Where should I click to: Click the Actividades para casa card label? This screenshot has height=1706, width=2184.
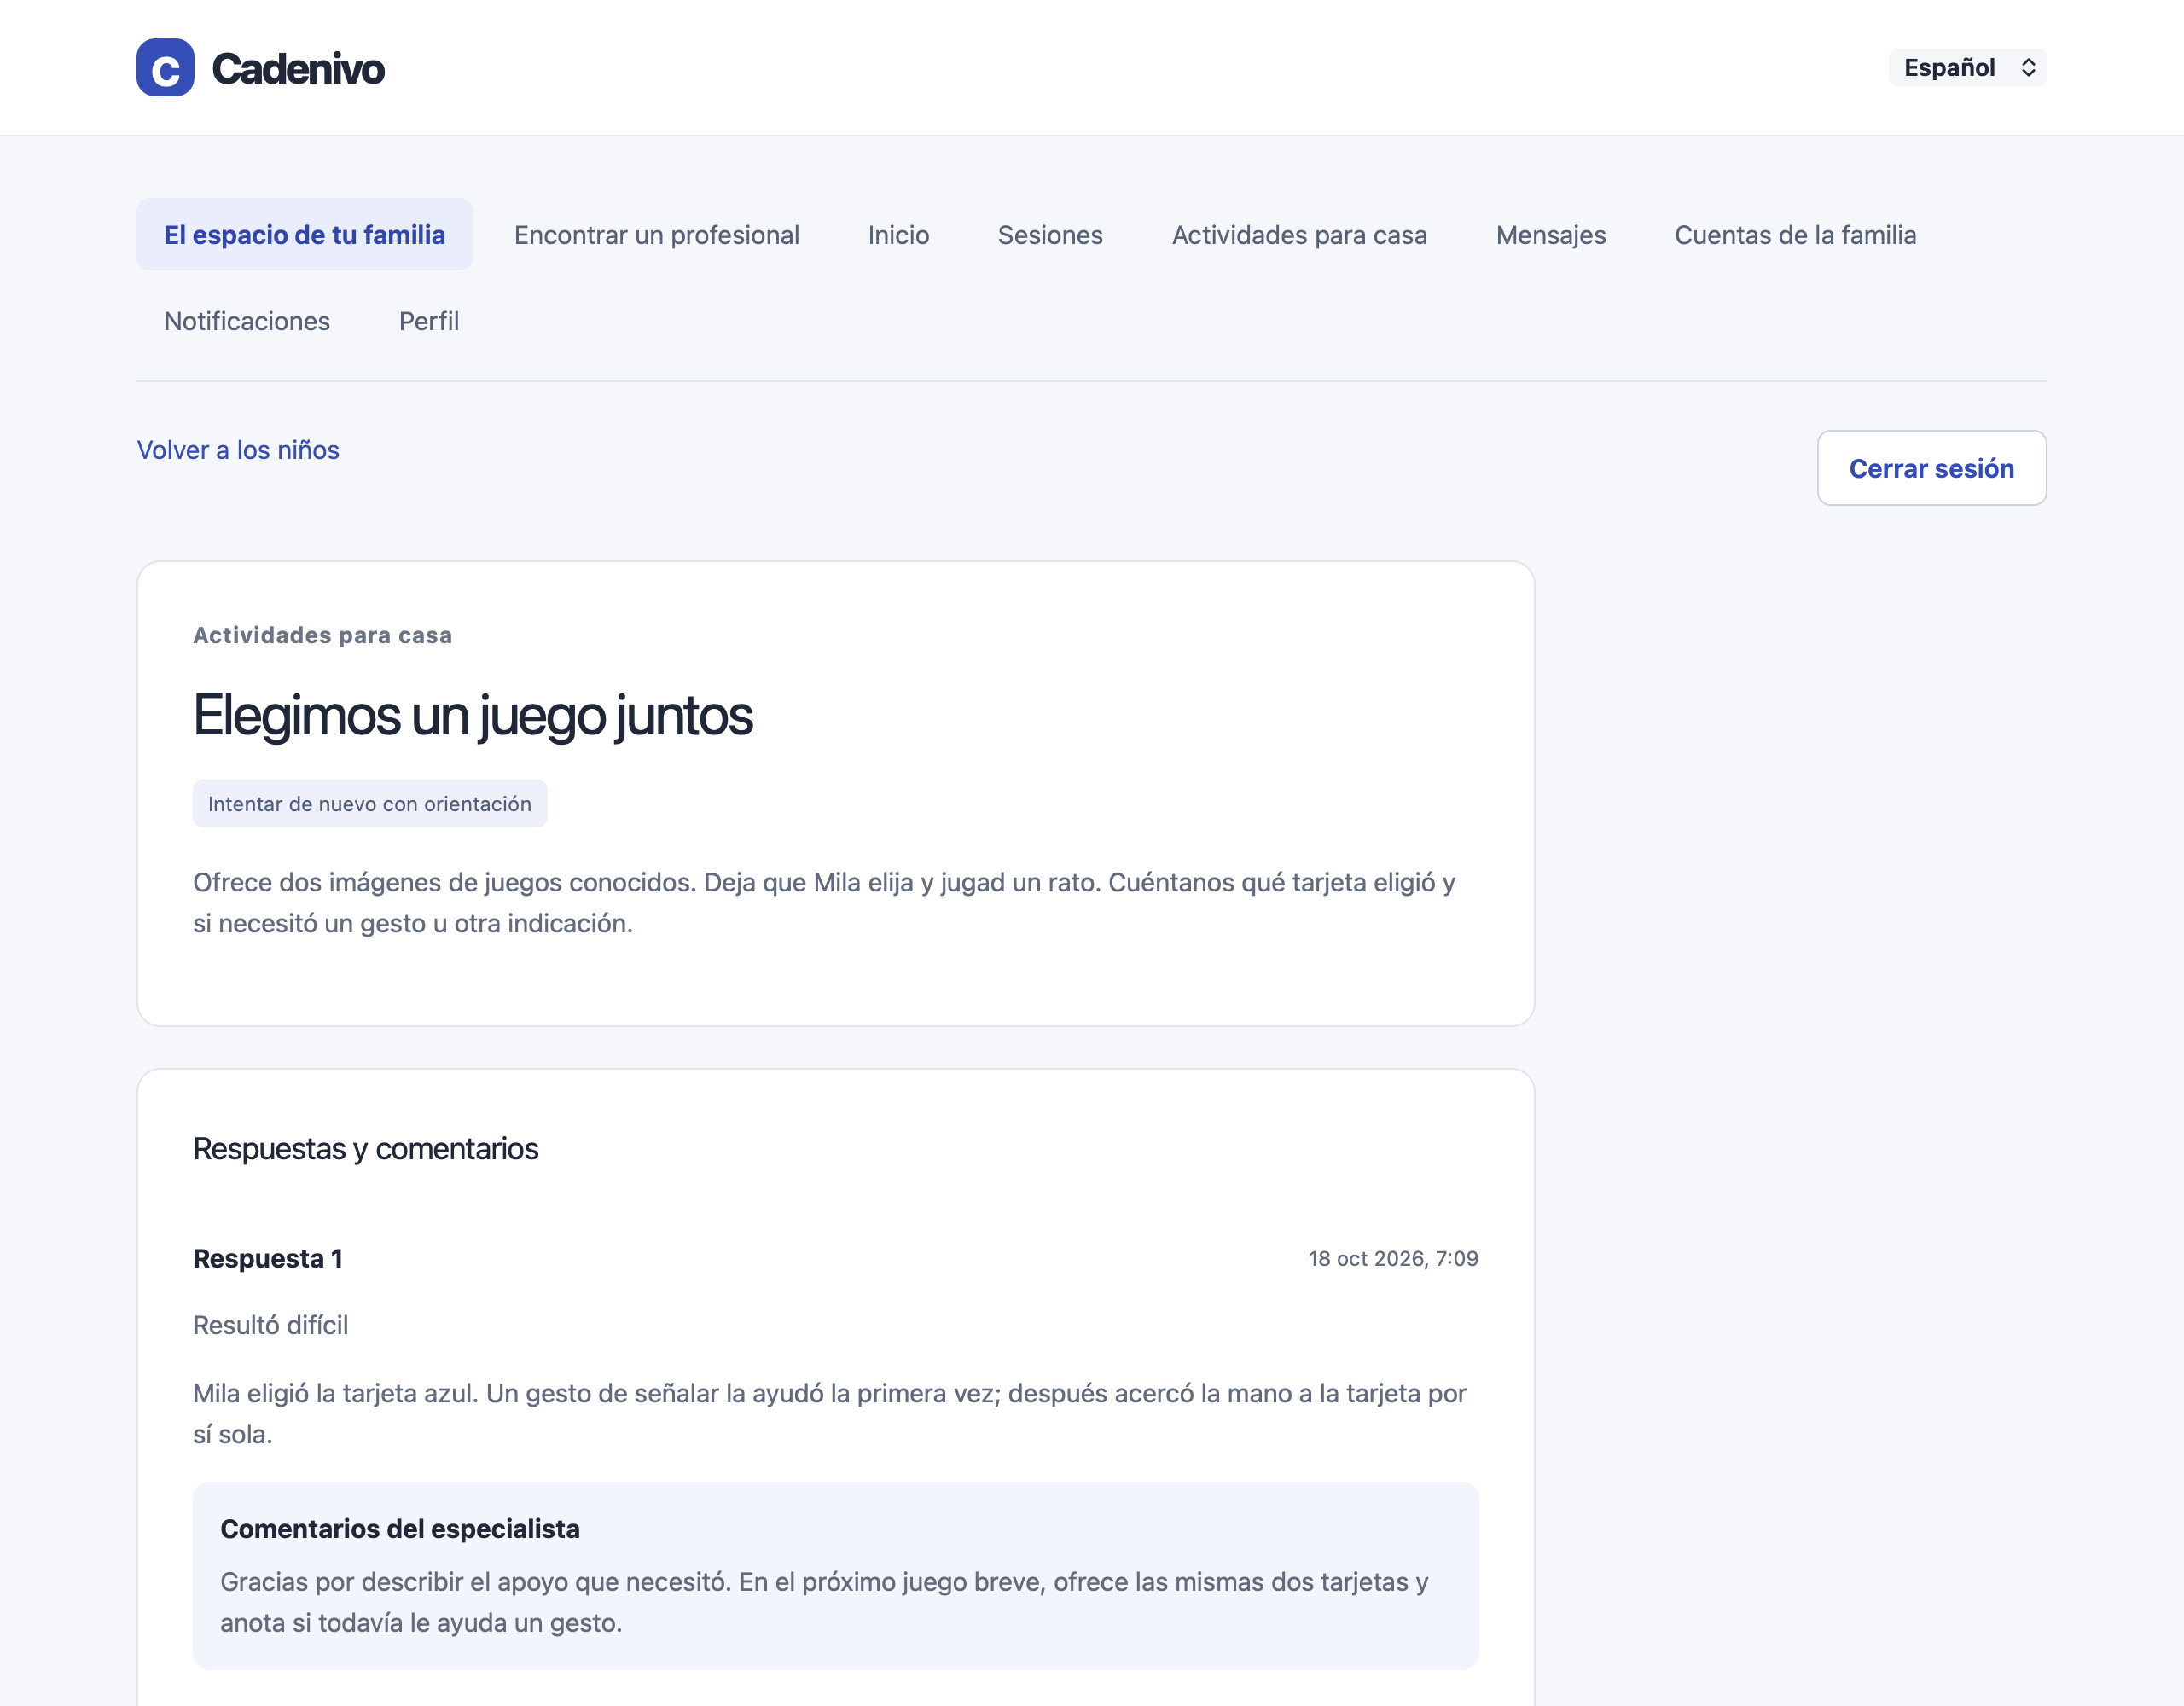tap(323, 636)
